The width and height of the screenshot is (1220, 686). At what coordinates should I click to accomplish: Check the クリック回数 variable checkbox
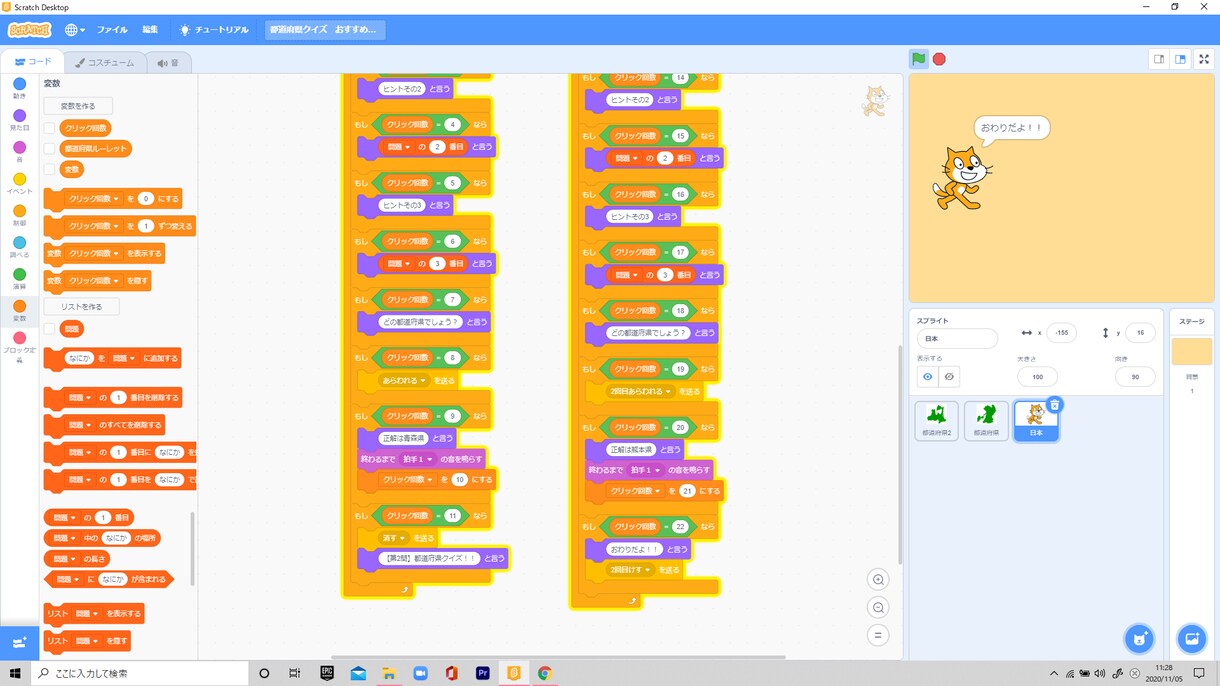coord(50,128)
